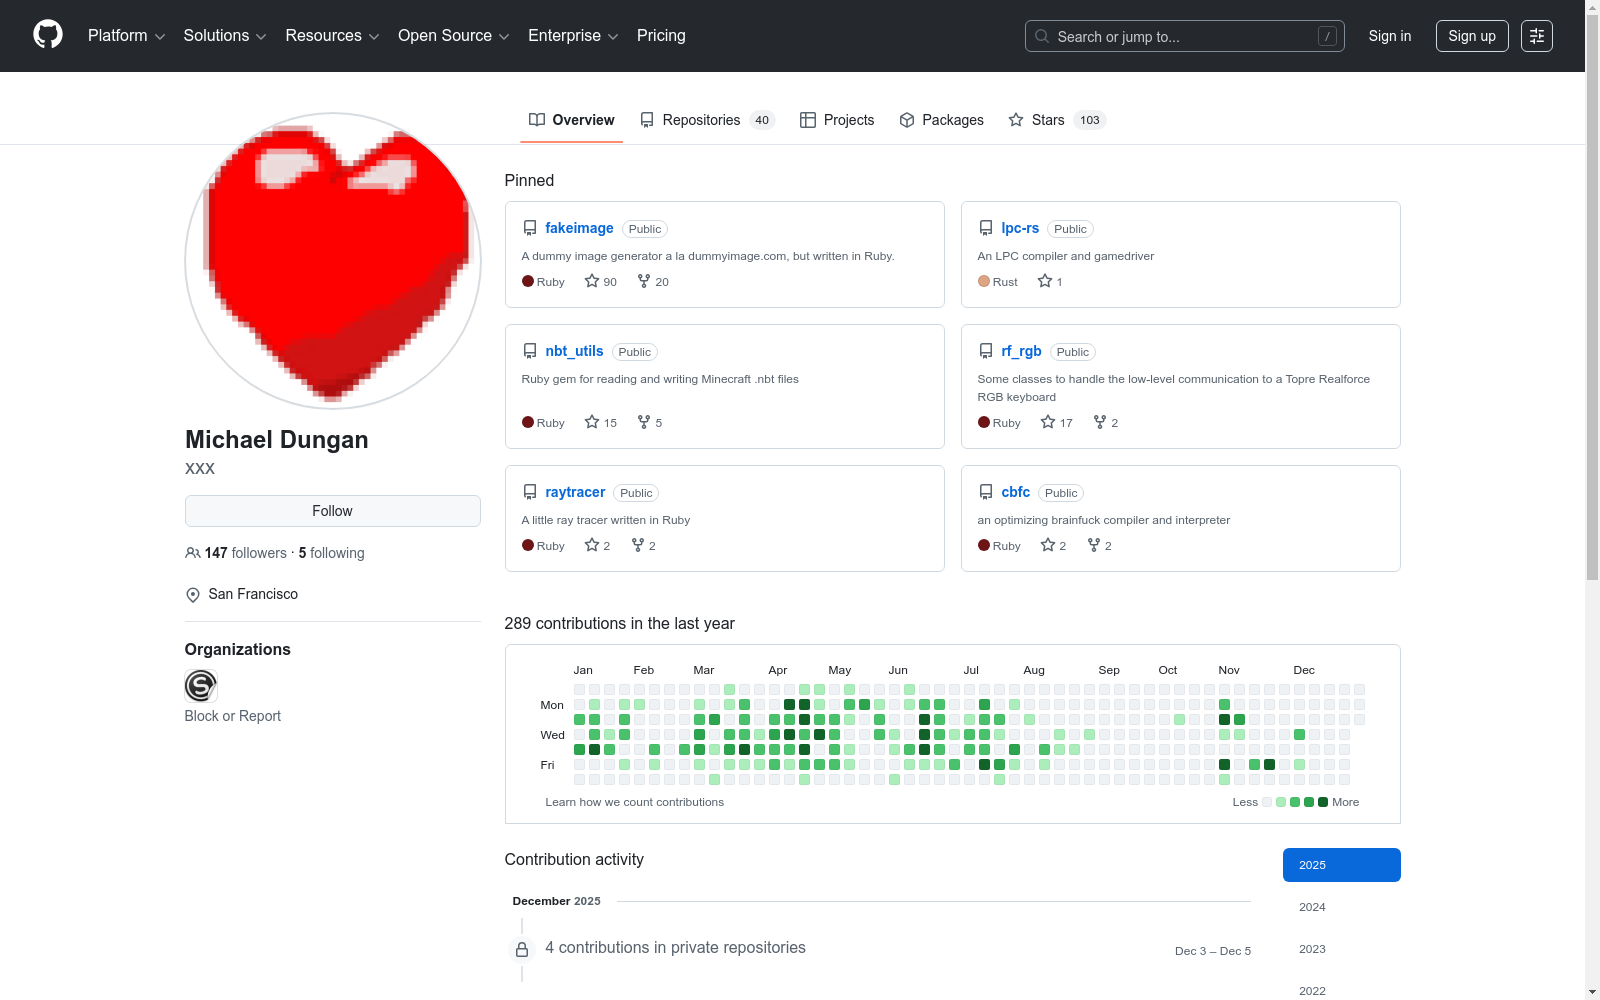Select the 2024 contribution year
The image size is (1600, 1000).
click(1342, 907)
